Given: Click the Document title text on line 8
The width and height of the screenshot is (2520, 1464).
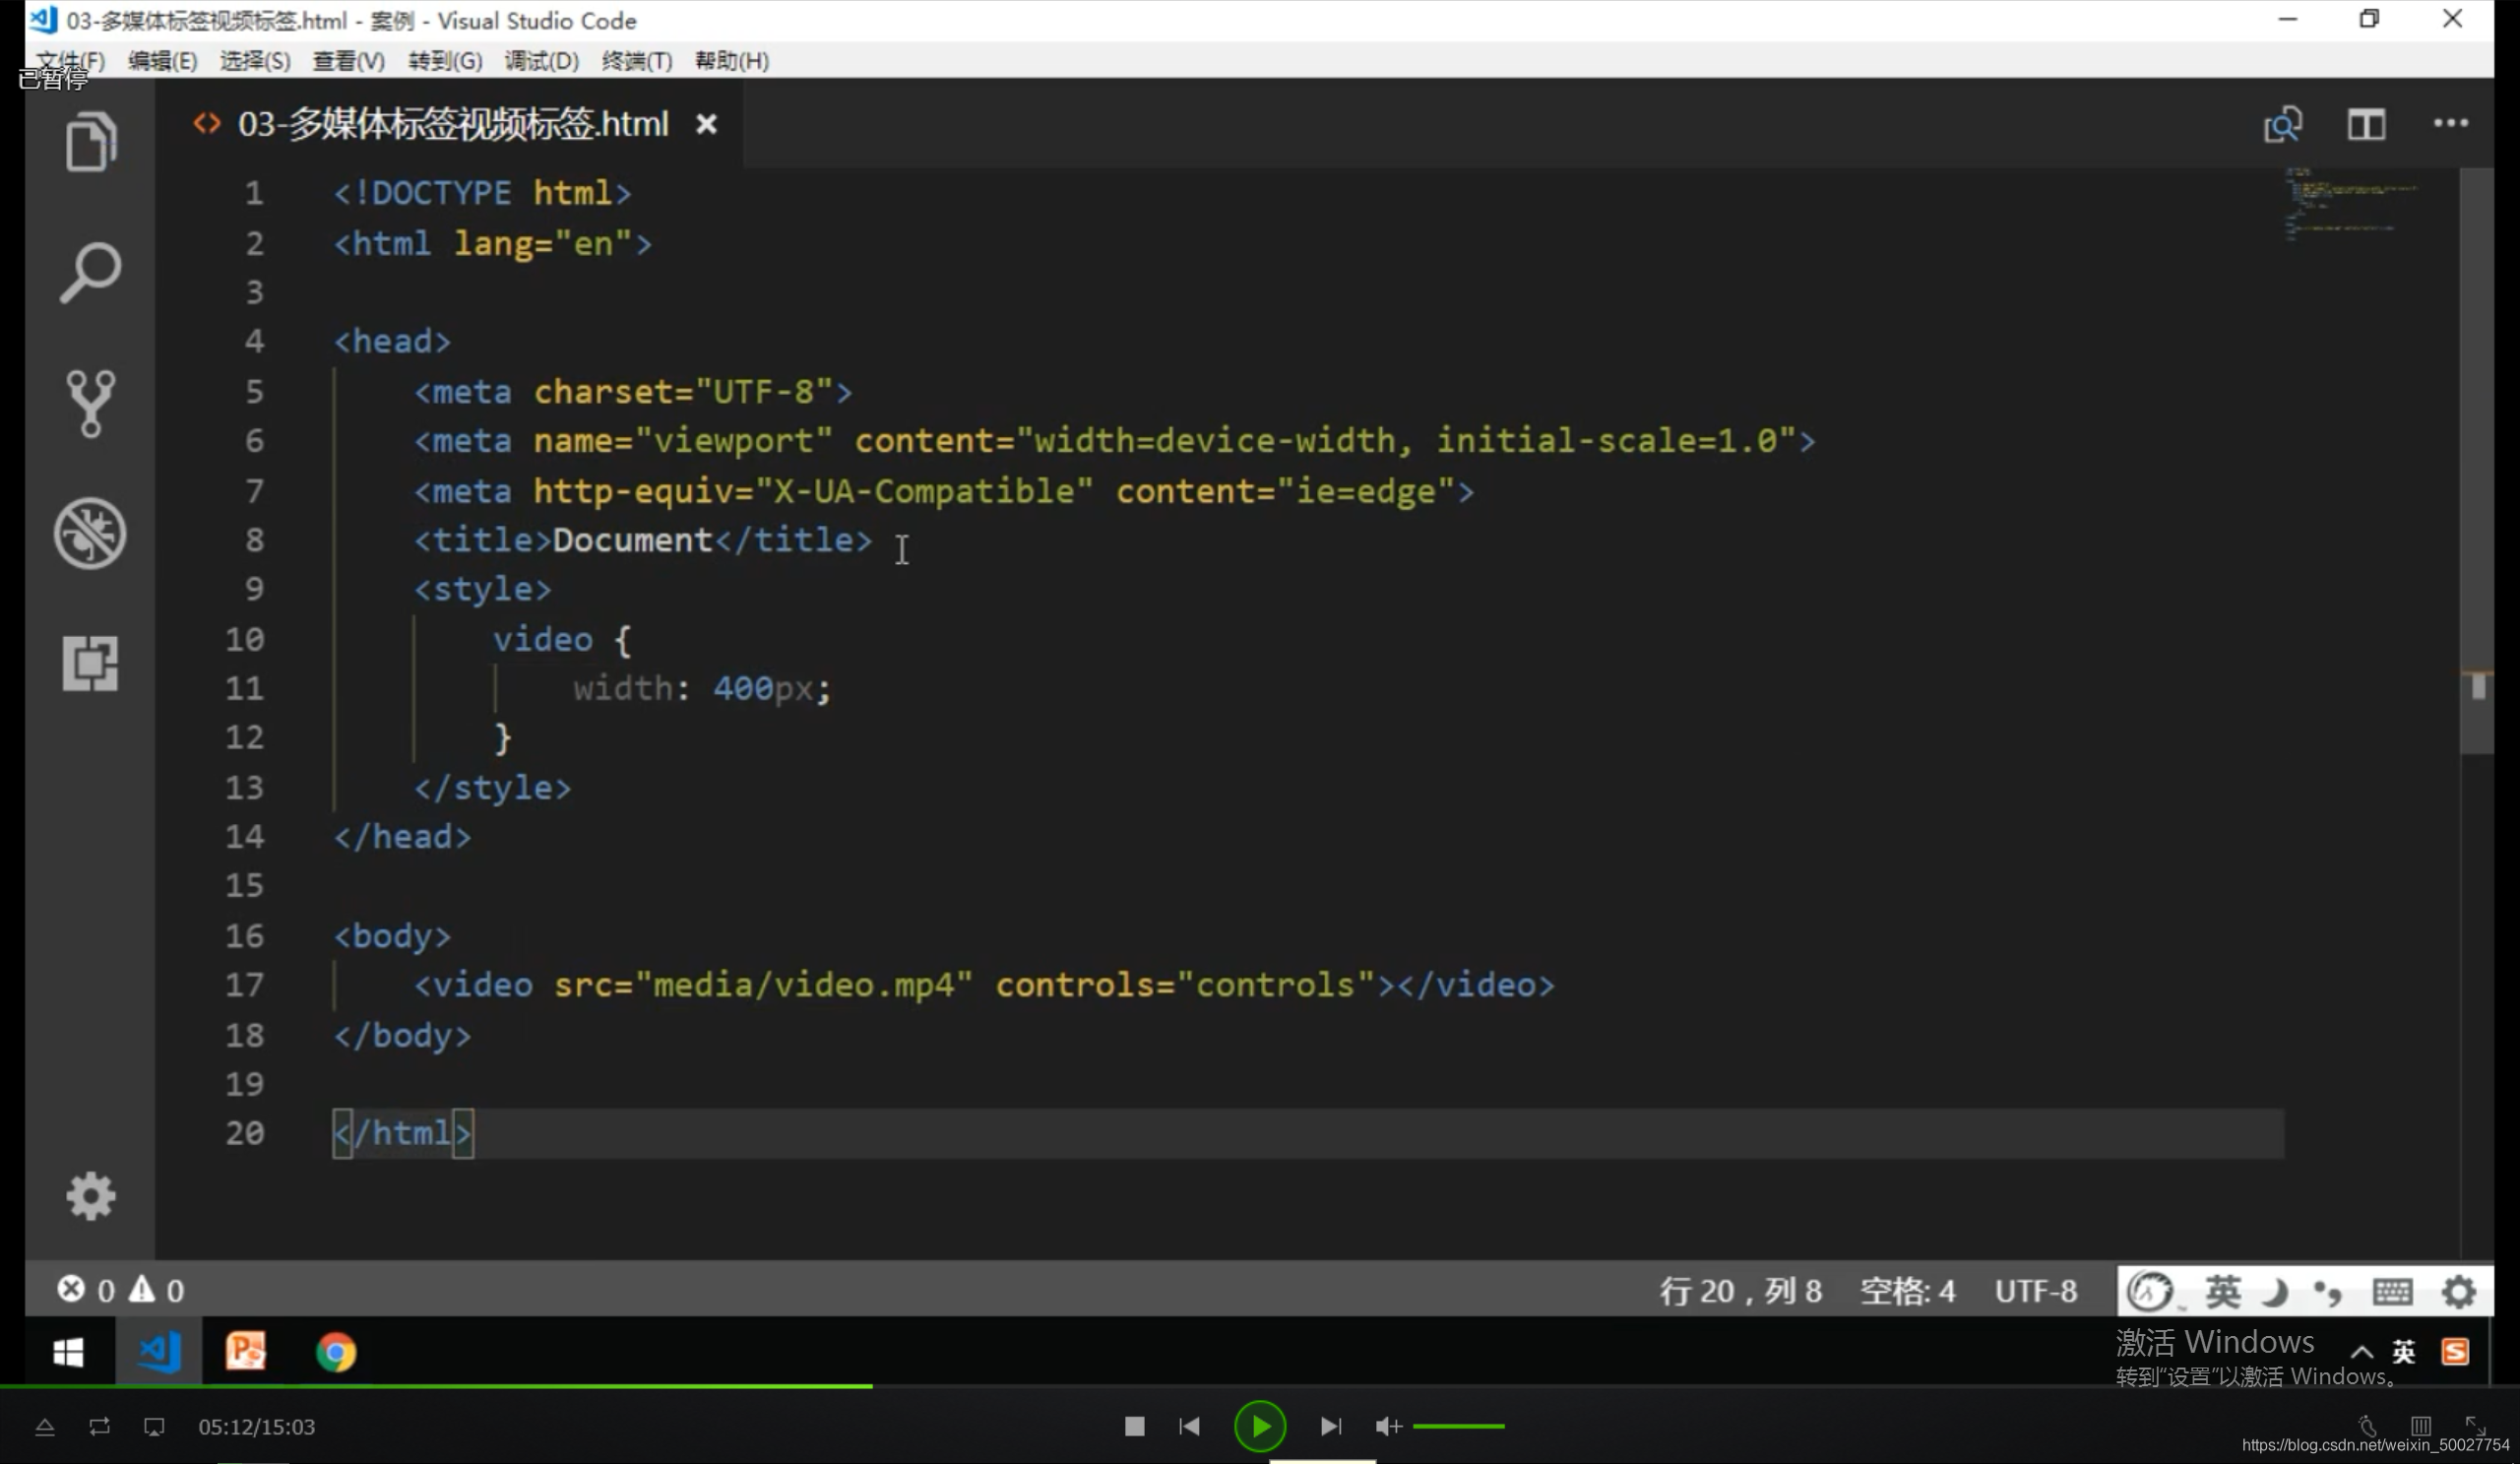Looking at the screenshot, I should (632, 541).
